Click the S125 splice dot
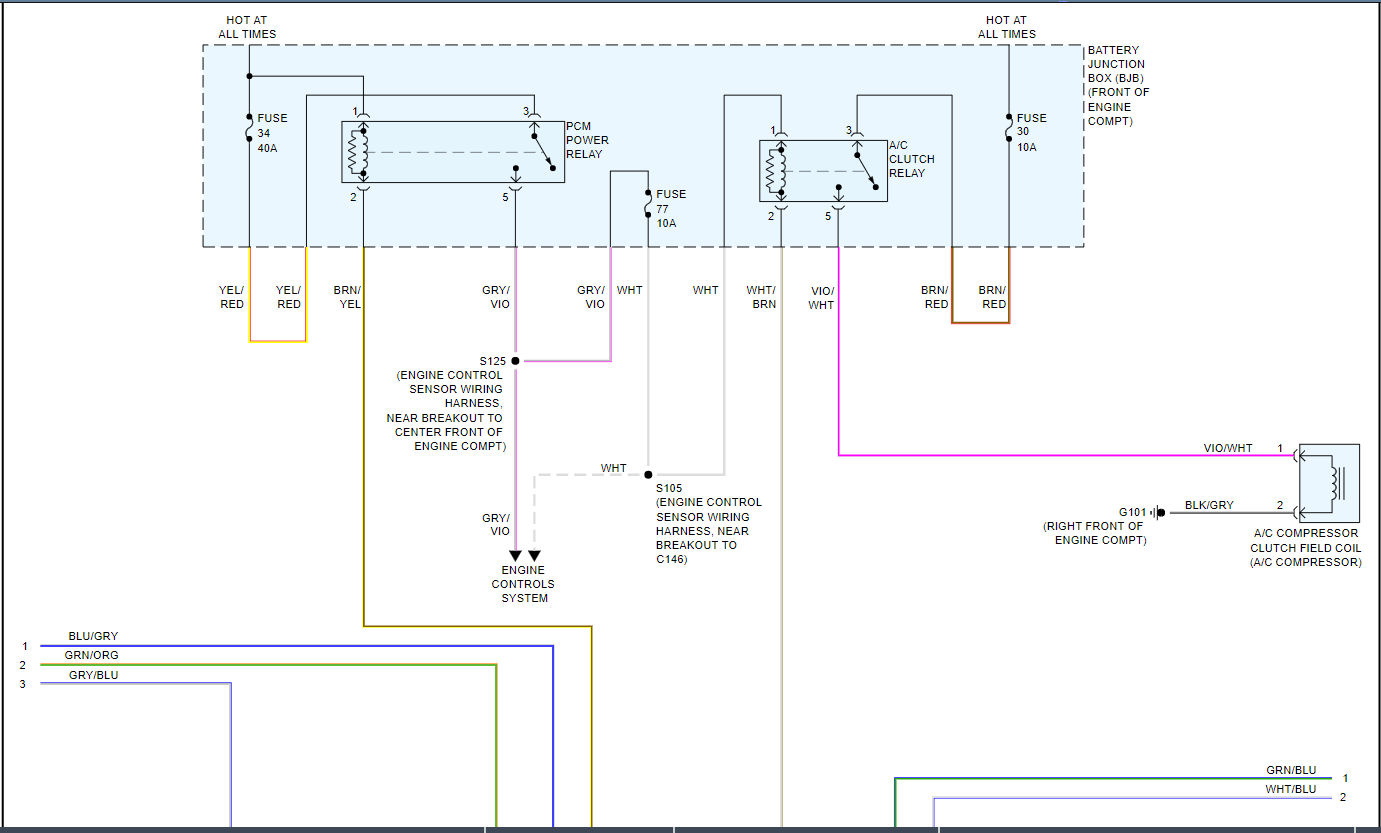The width and height of the screenshot is (1381, 833). [x=515, y=360]
